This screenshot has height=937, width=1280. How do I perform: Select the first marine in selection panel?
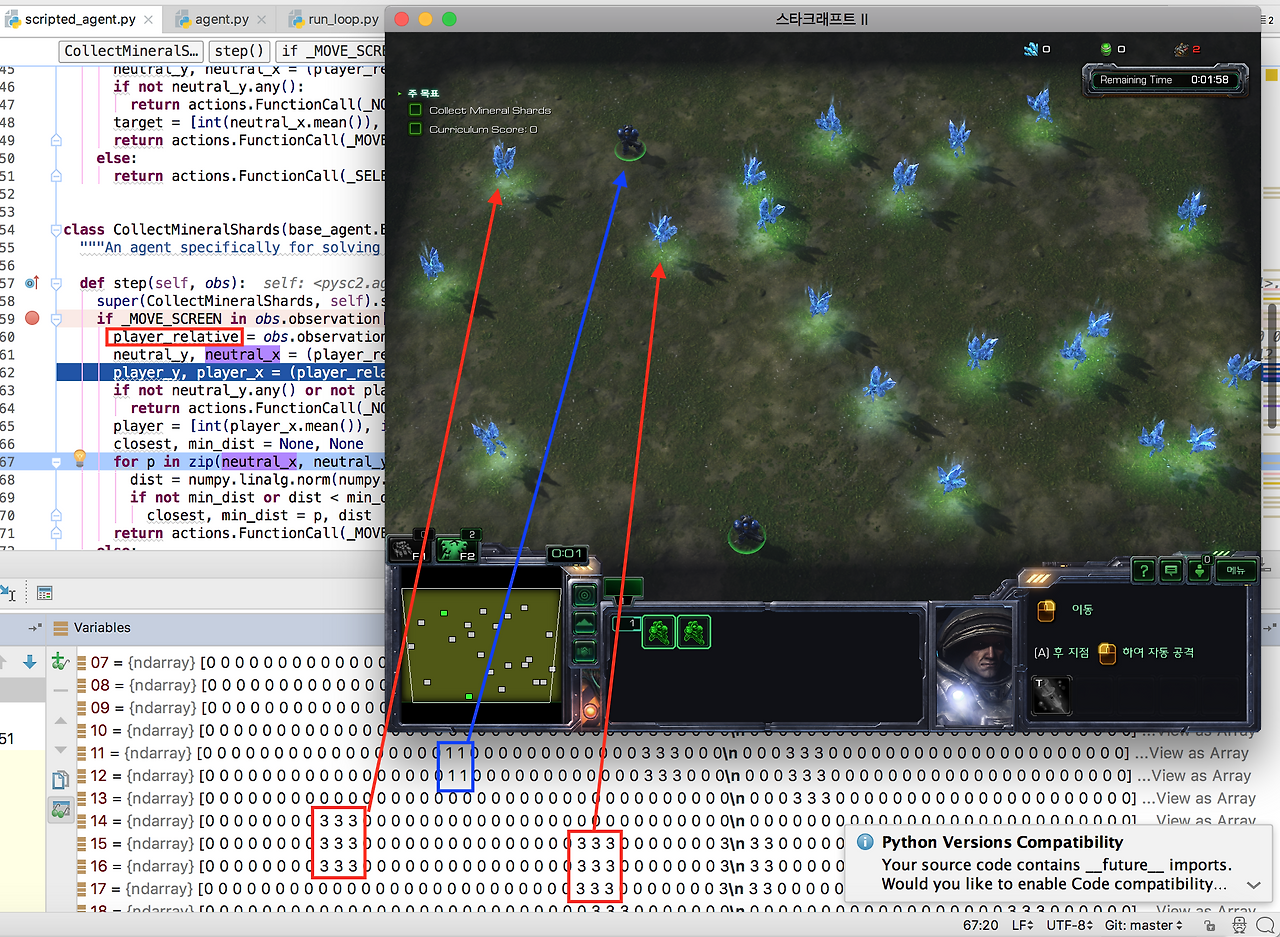coord(658,631)
